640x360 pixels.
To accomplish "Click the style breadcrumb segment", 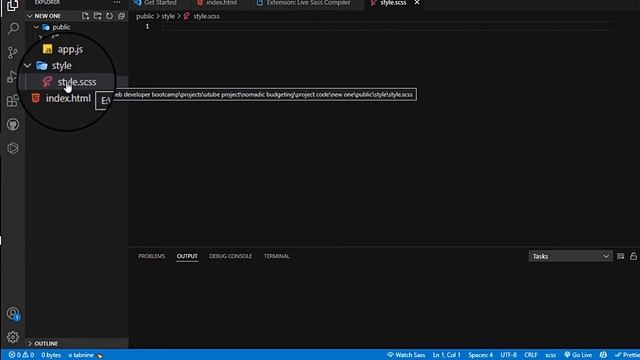I will pyautogui.click(x=168, y=16).
